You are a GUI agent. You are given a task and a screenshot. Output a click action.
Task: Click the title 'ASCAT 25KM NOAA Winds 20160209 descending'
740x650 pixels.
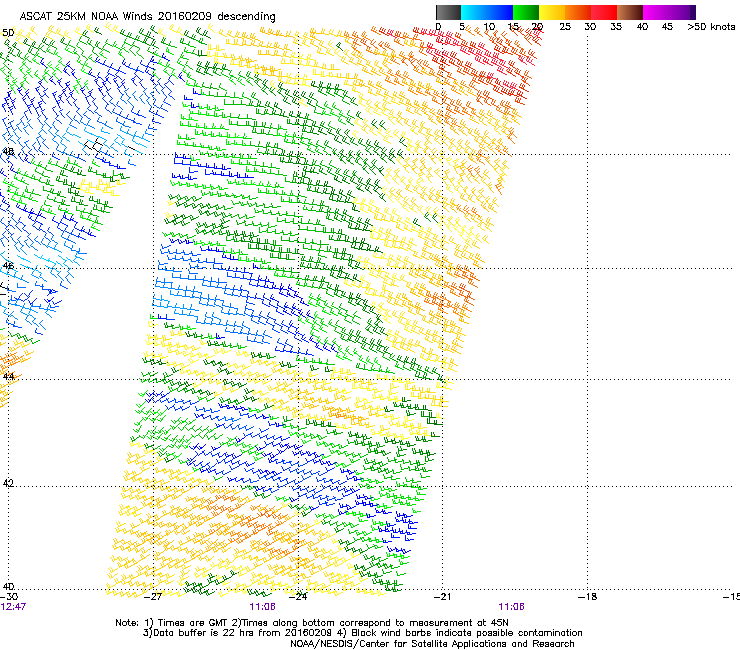coord(147,16)
